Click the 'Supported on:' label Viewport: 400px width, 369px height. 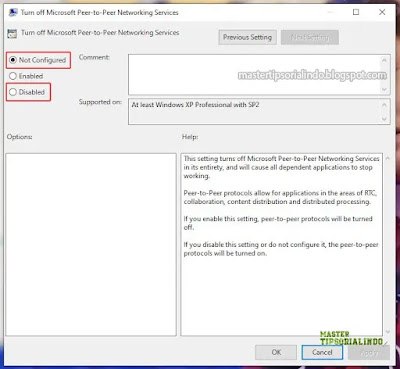100,102
